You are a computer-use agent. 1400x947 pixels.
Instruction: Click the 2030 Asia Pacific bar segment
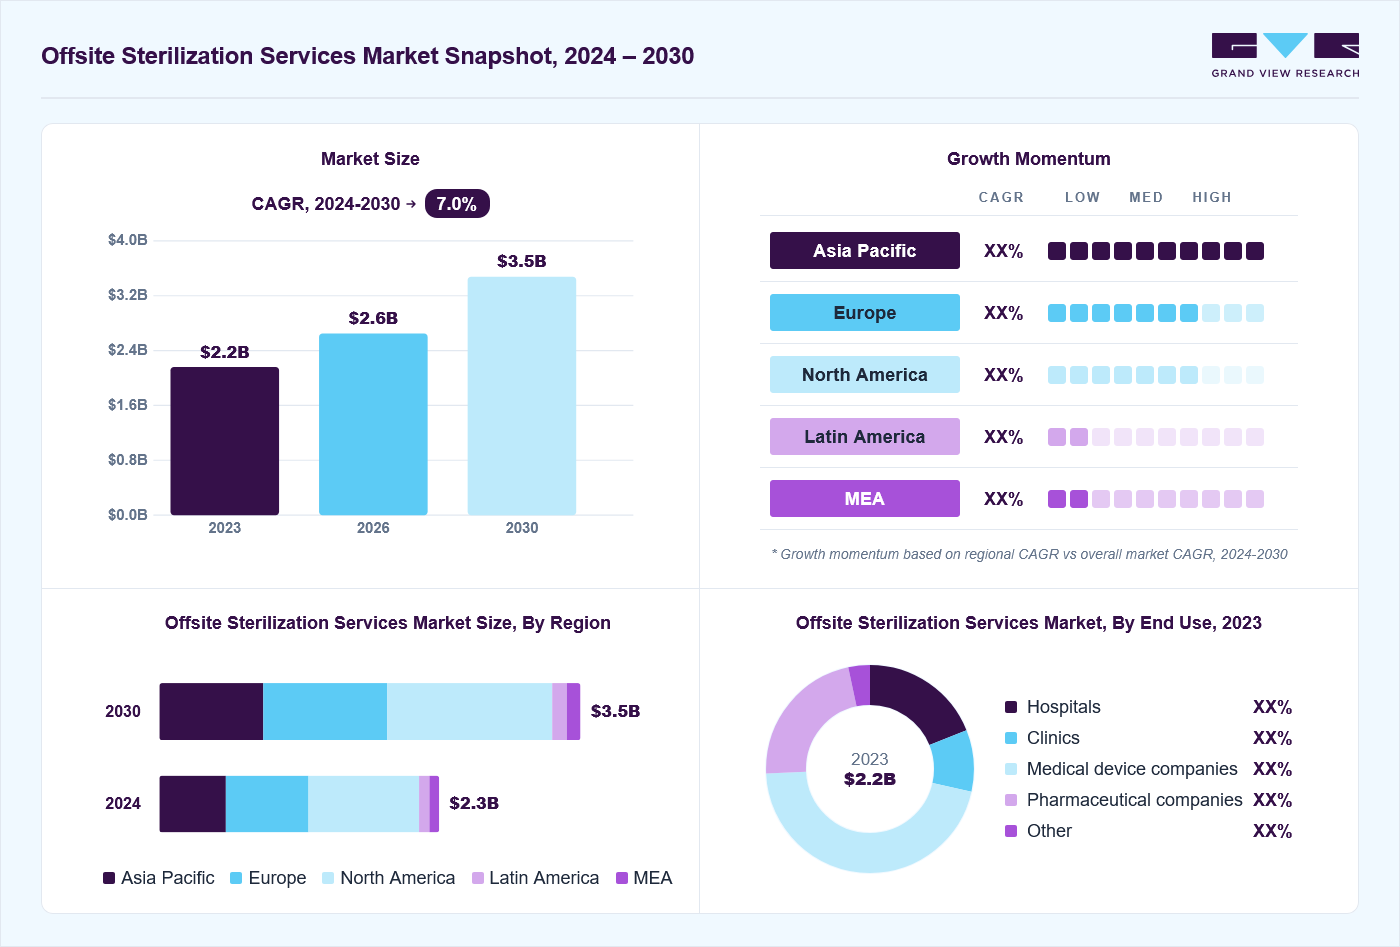coord(211,712)
